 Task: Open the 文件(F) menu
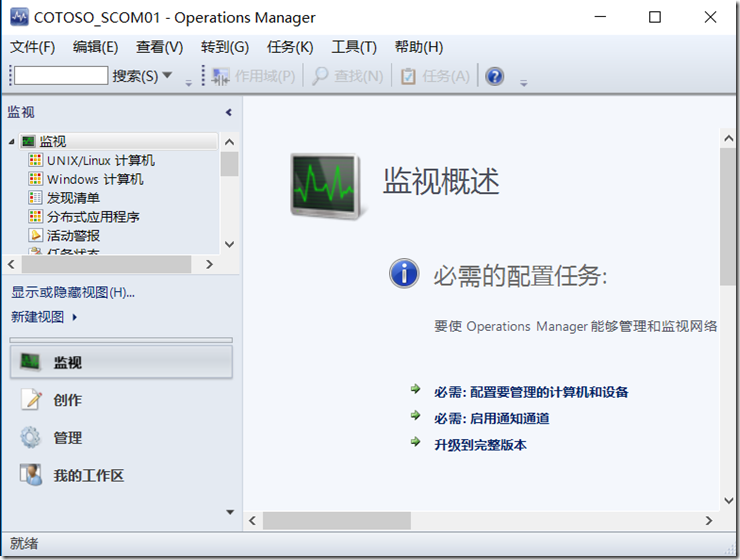coord(33,47)
